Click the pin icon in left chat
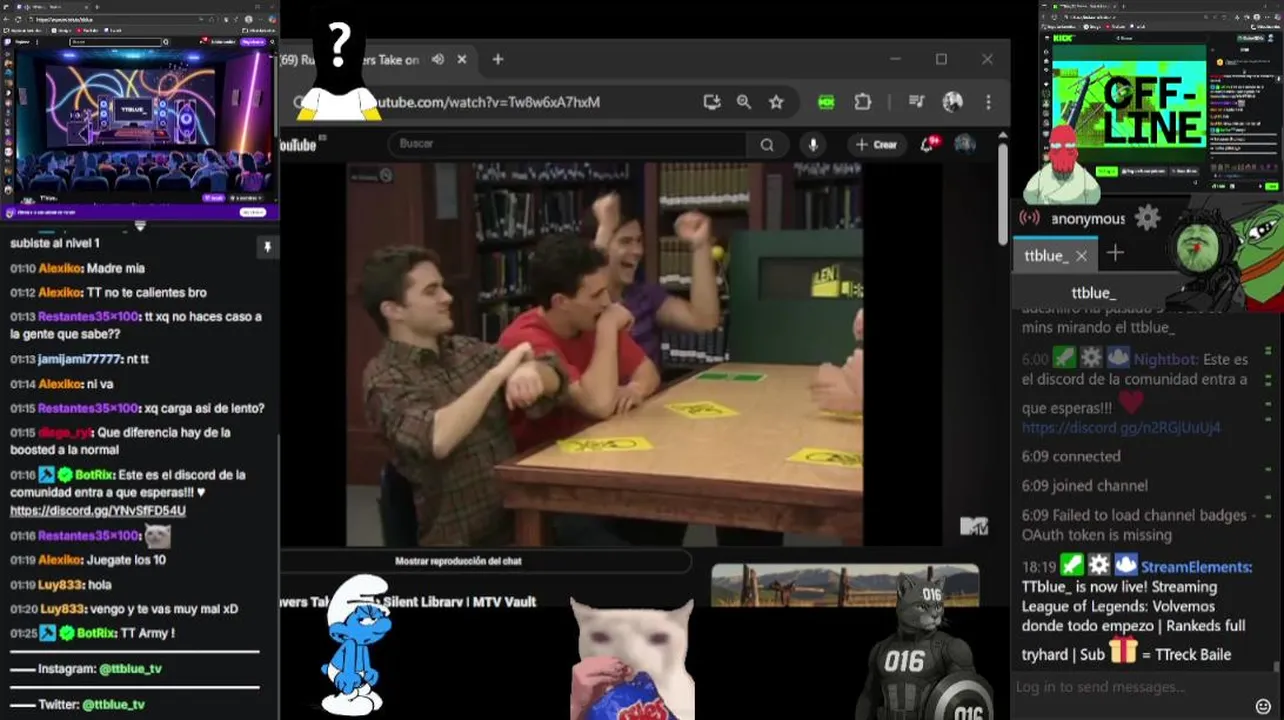This screenshot has height=720, width=1284. tap(266, 246)
